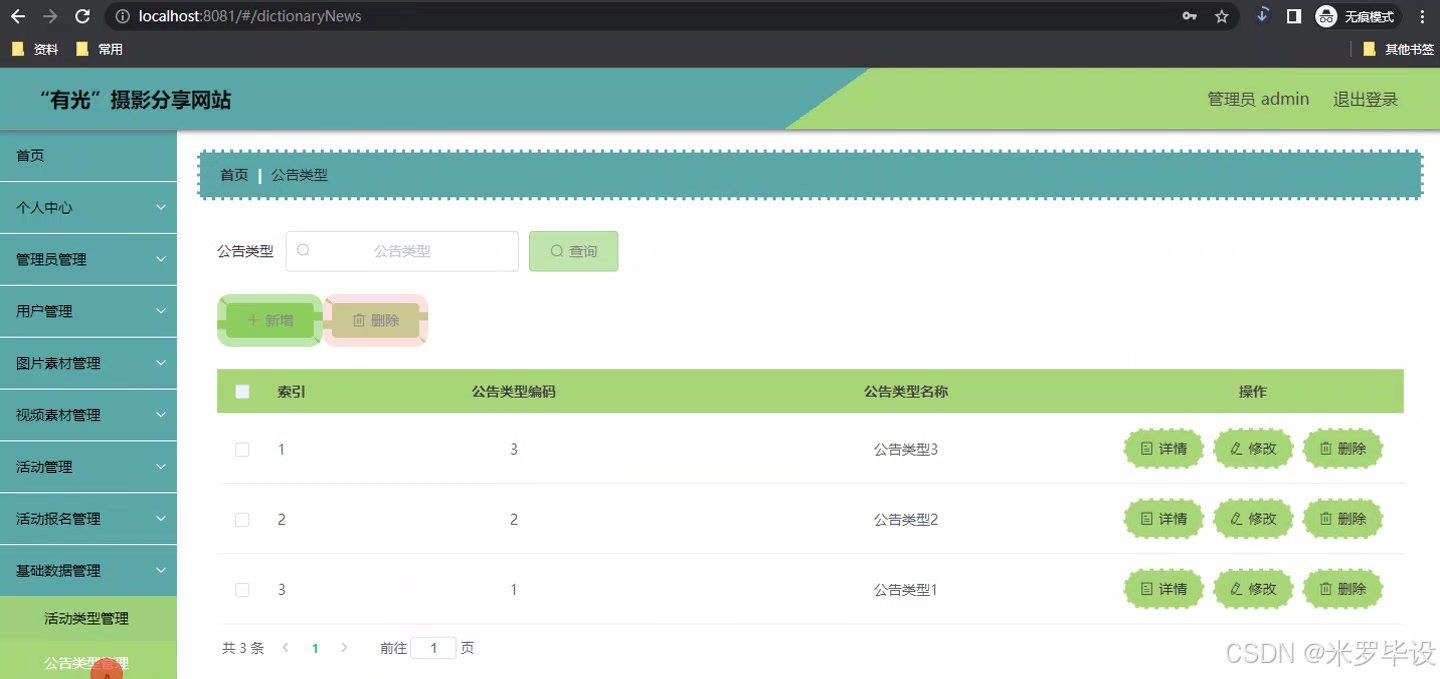
Task: Open 详情 for 公告类型1 row
Action: point(1163,589)
